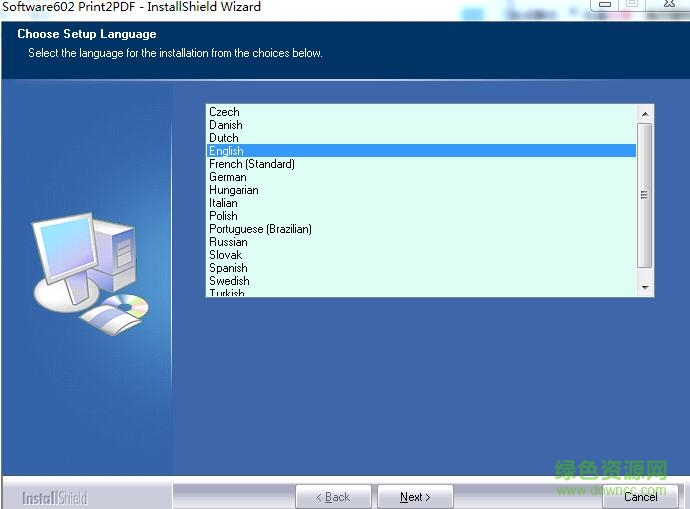Cancel the InstallShield Wizard

(x=640, y=497)
